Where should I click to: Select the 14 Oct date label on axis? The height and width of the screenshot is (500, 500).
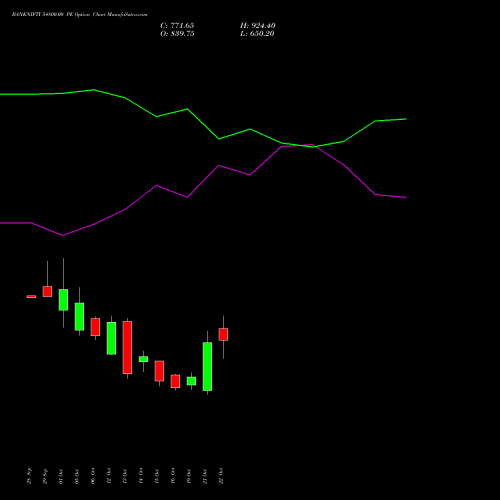[x=141, y=476]
